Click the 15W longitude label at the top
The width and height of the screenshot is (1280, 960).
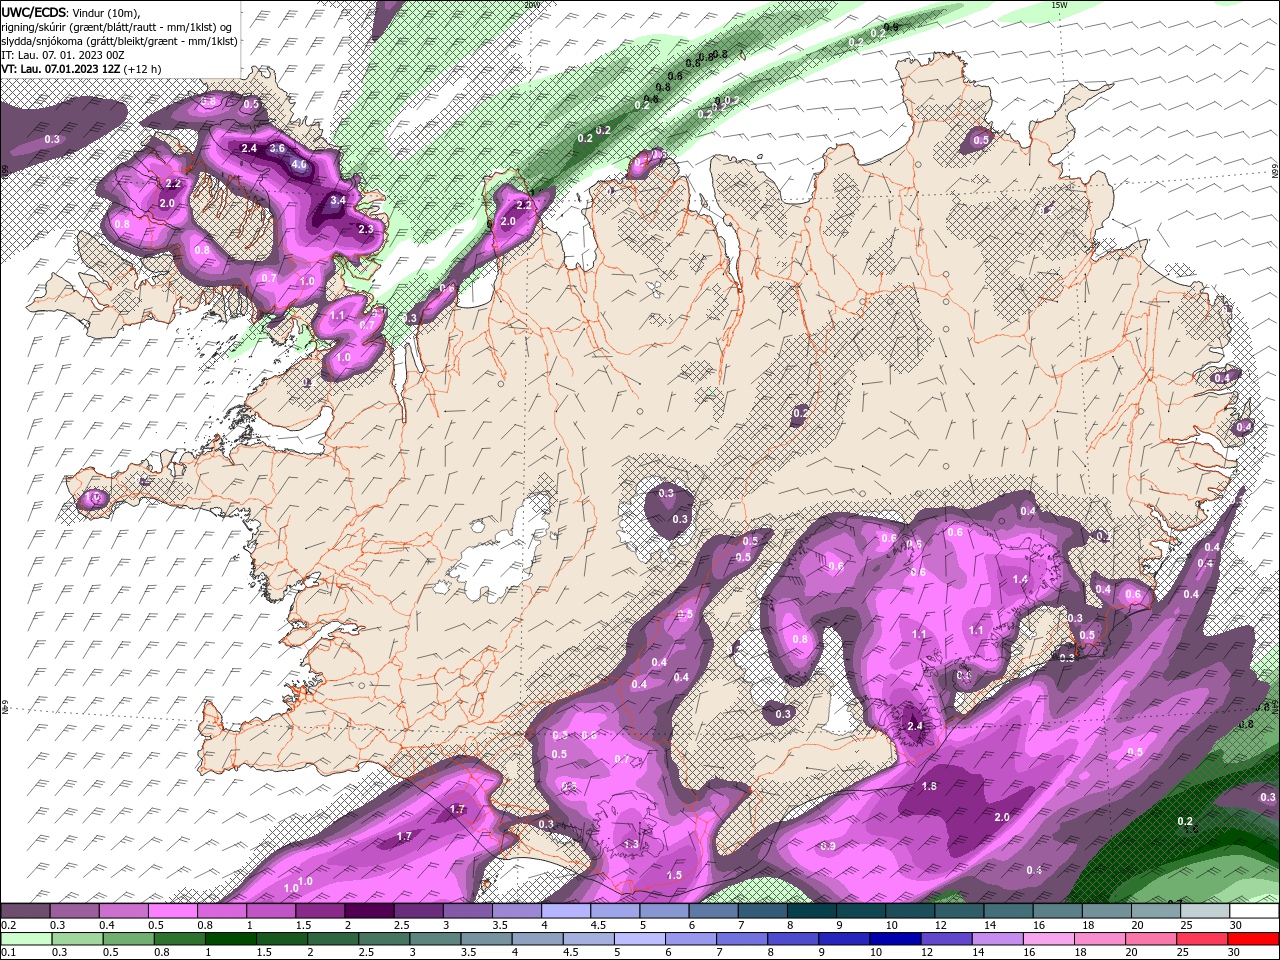(1060, 5)
